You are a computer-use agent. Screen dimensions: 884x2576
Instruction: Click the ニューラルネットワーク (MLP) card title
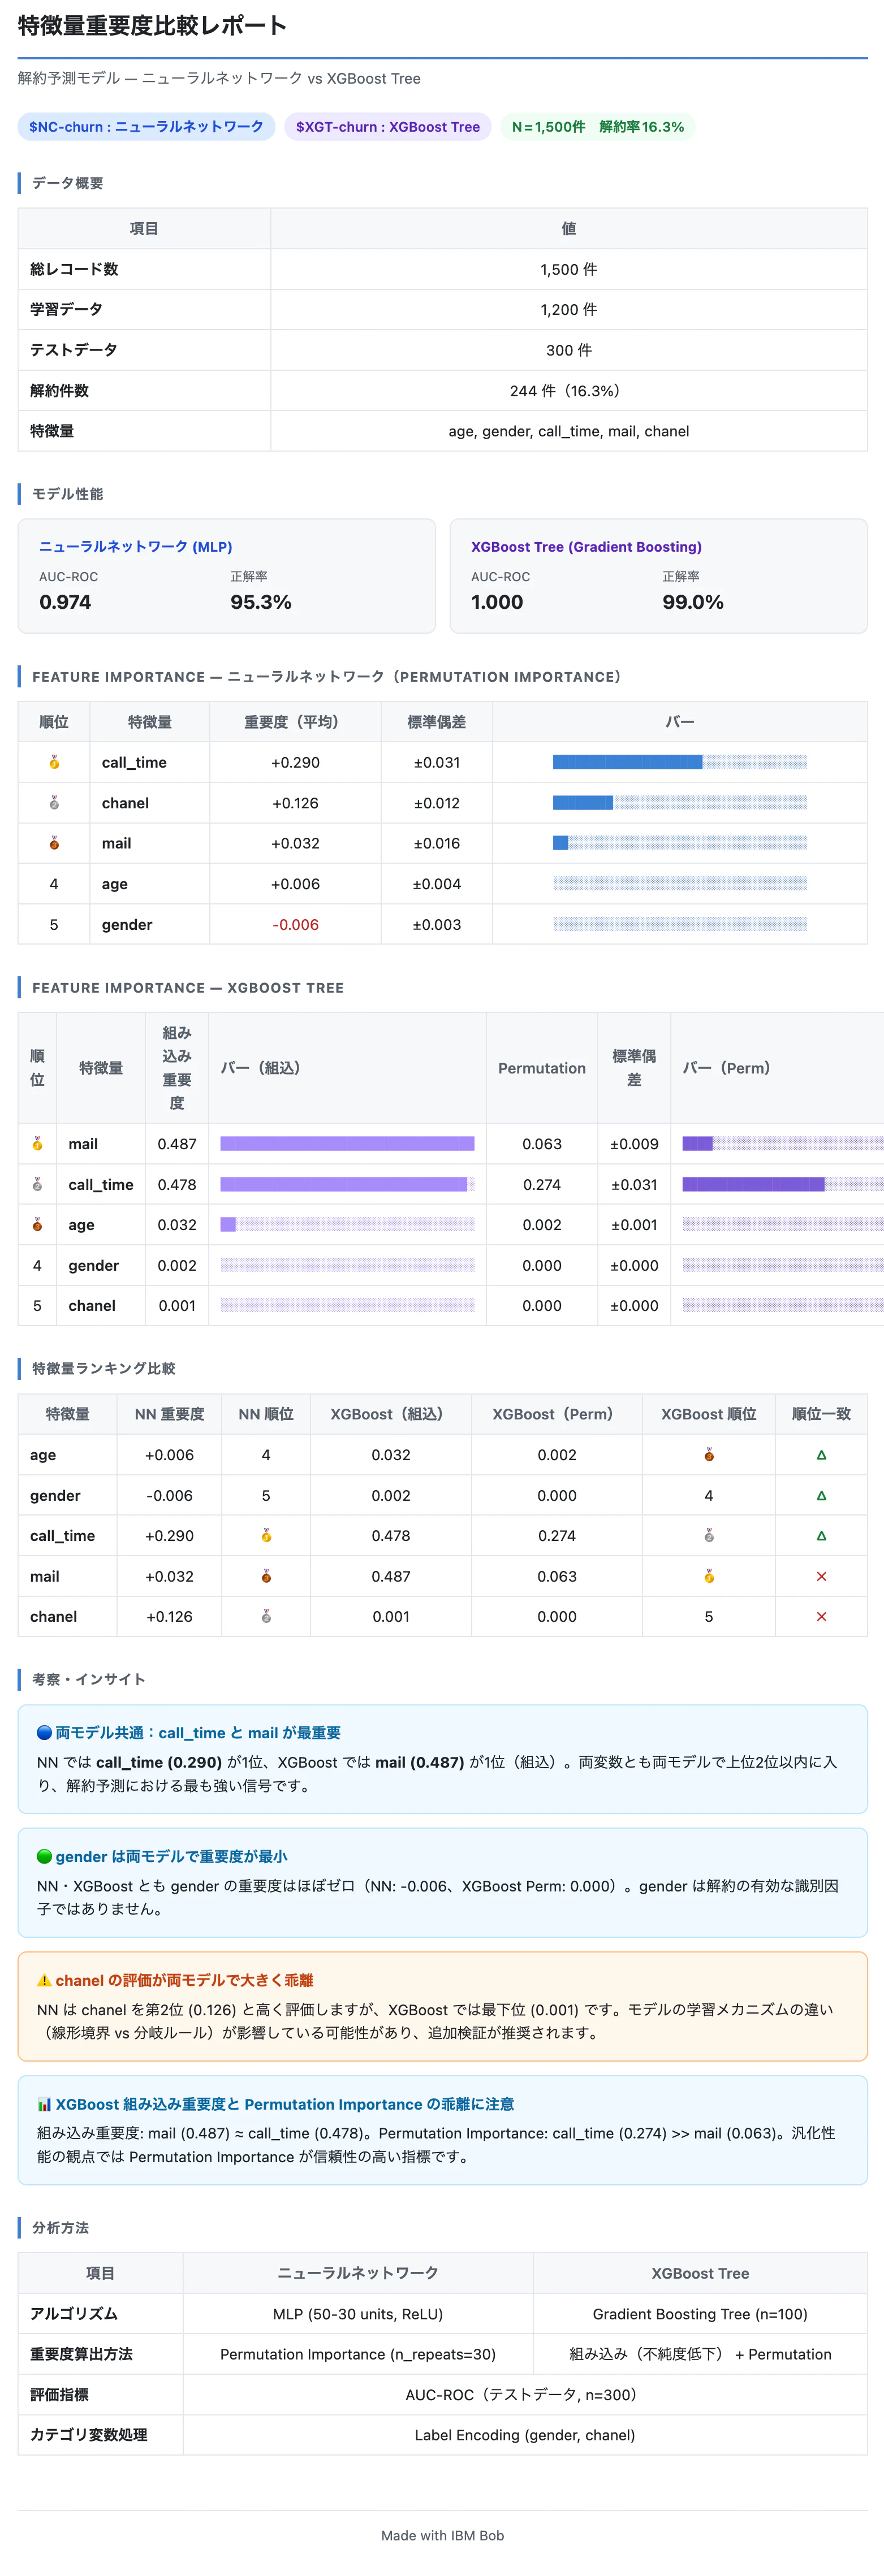tap(136, 547)
